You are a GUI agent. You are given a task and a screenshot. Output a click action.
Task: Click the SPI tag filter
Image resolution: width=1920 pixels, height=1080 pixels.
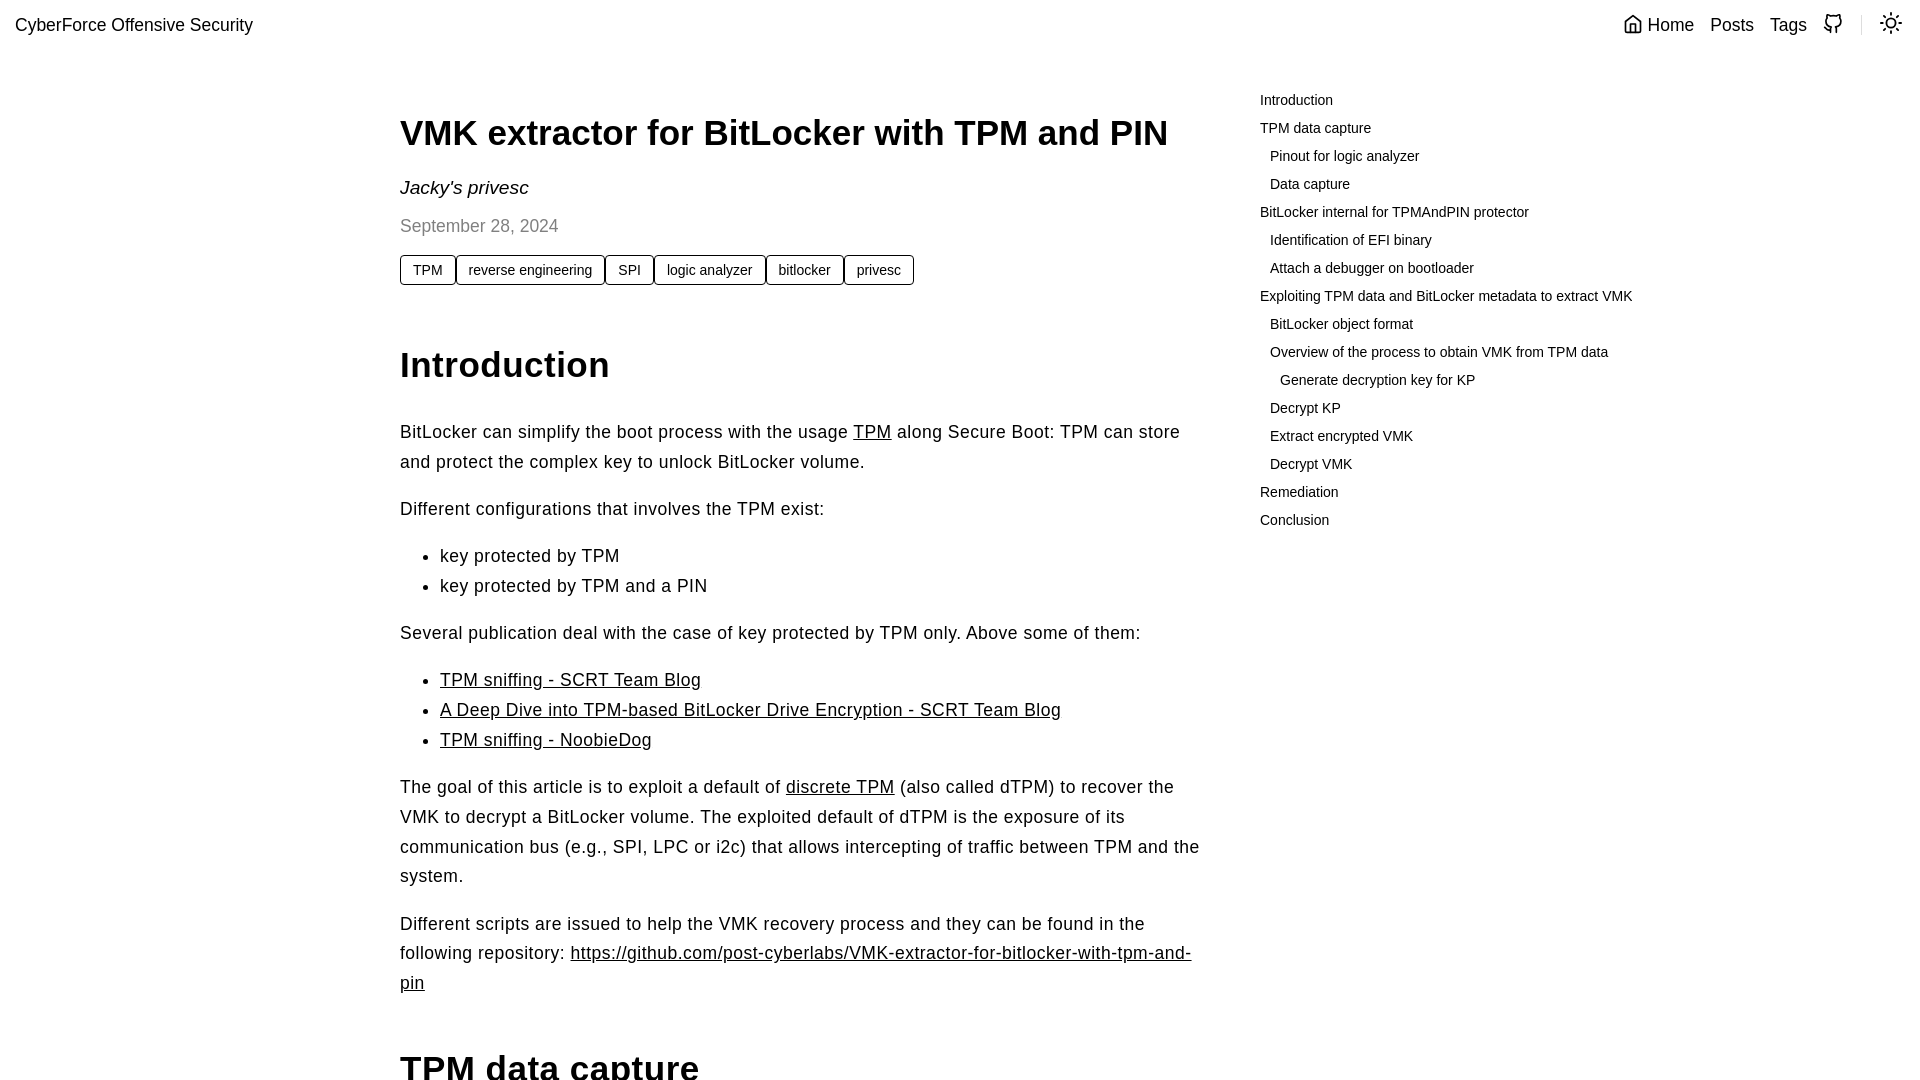coord(629,269)
